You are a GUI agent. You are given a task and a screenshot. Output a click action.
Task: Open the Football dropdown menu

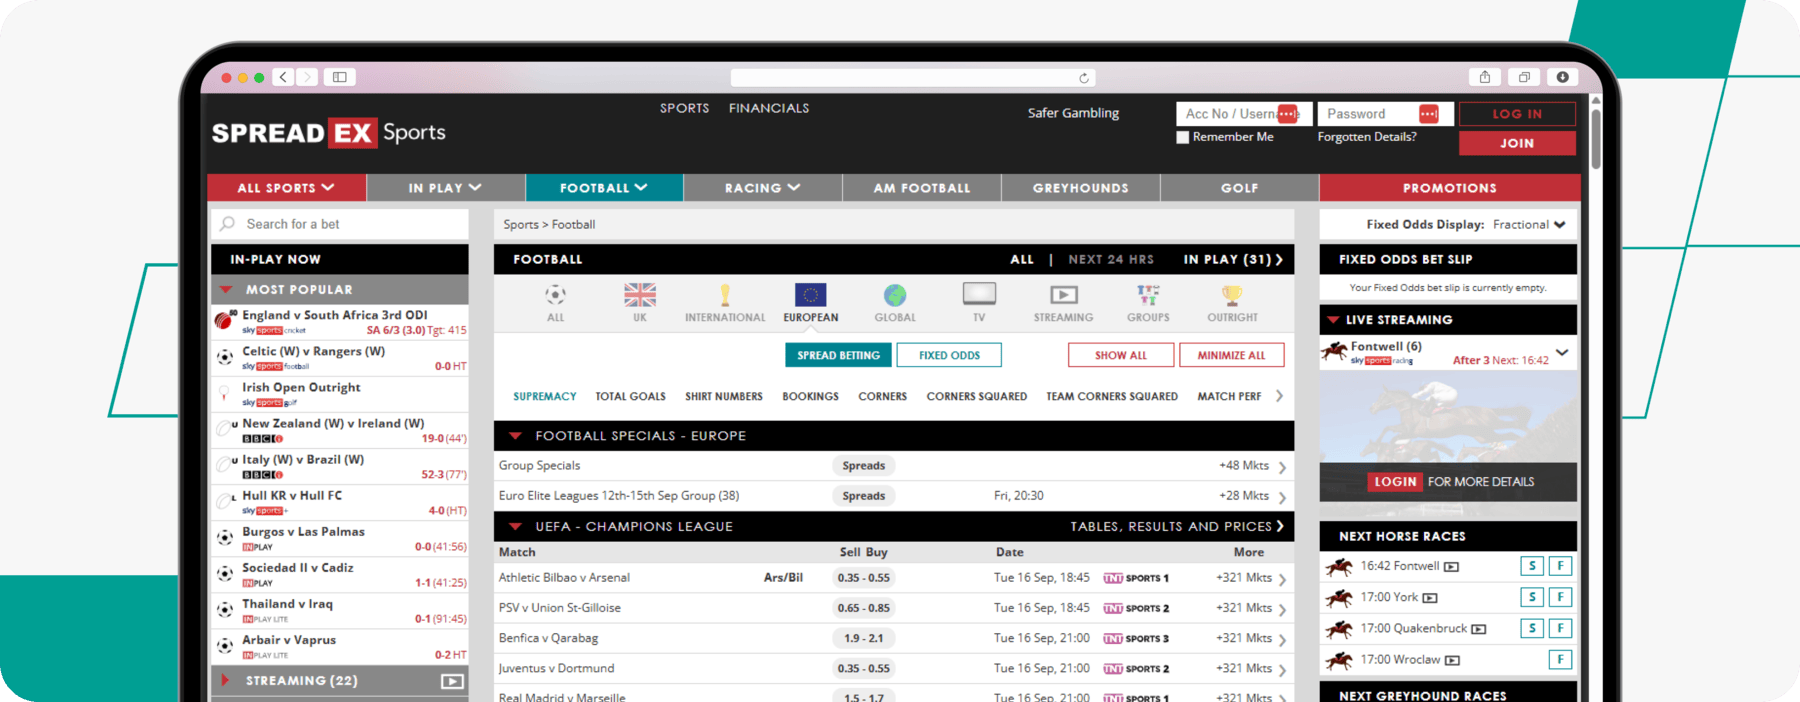(604, 187)
